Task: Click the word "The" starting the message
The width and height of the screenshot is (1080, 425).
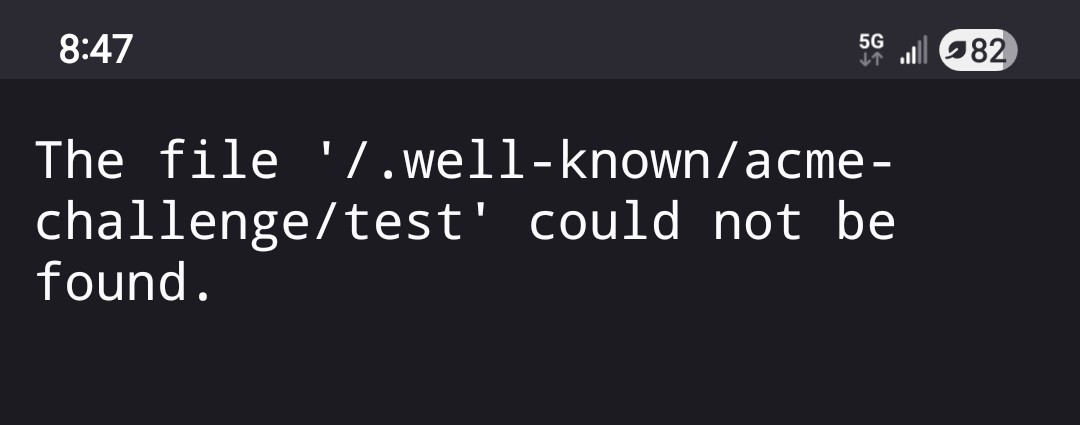Action: click(x=80, y=161)
